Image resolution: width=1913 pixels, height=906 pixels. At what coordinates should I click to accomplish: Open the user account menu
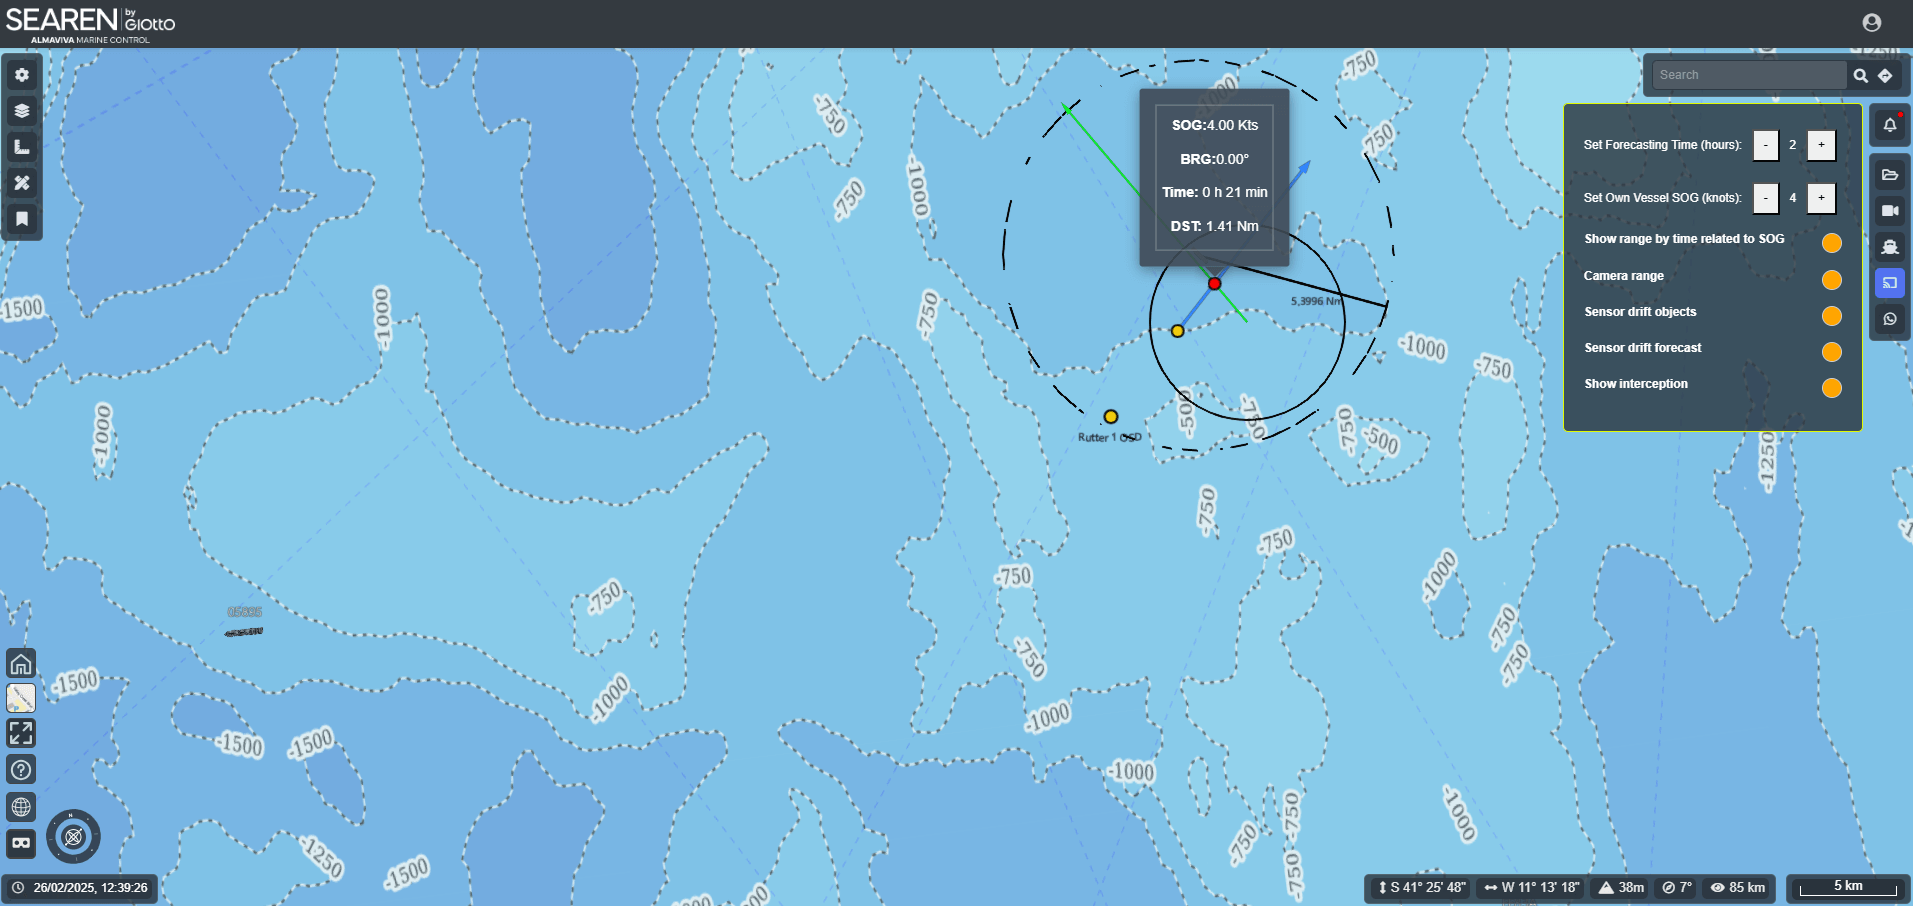coord(1872,23)
